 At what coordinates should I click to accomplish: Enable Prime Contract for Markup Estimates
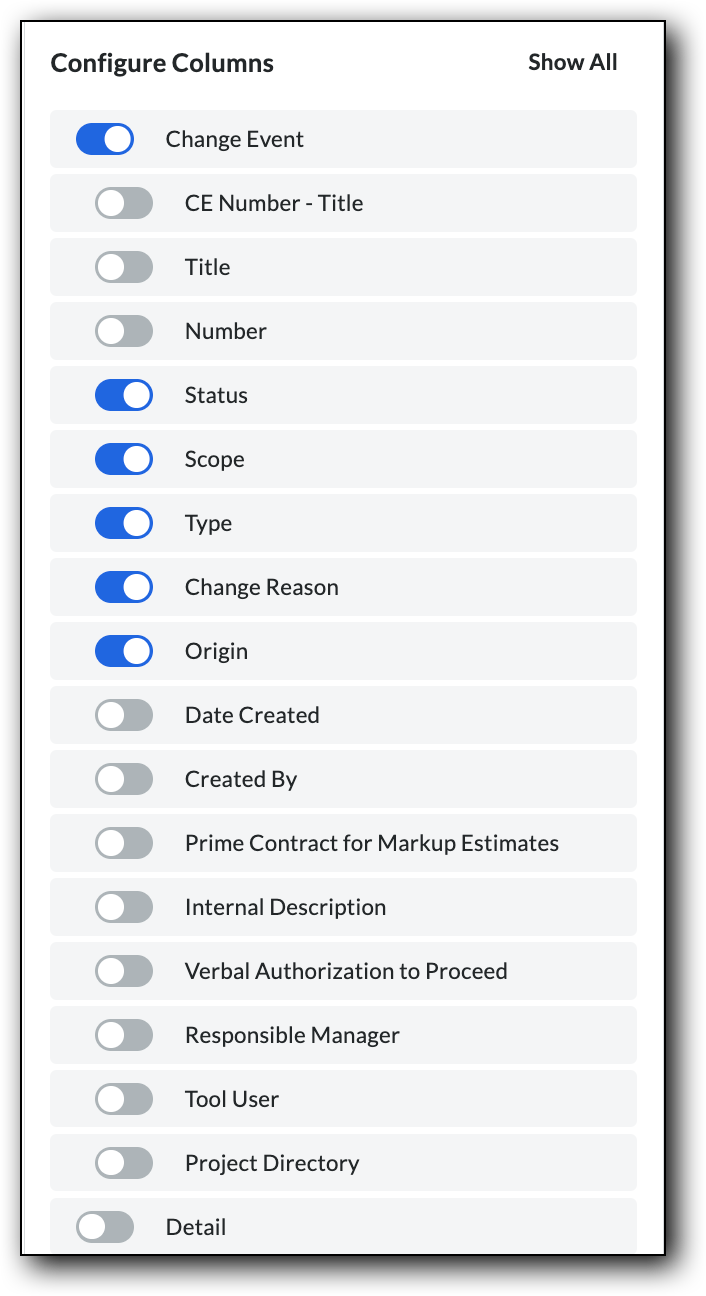tap(123, 843)
